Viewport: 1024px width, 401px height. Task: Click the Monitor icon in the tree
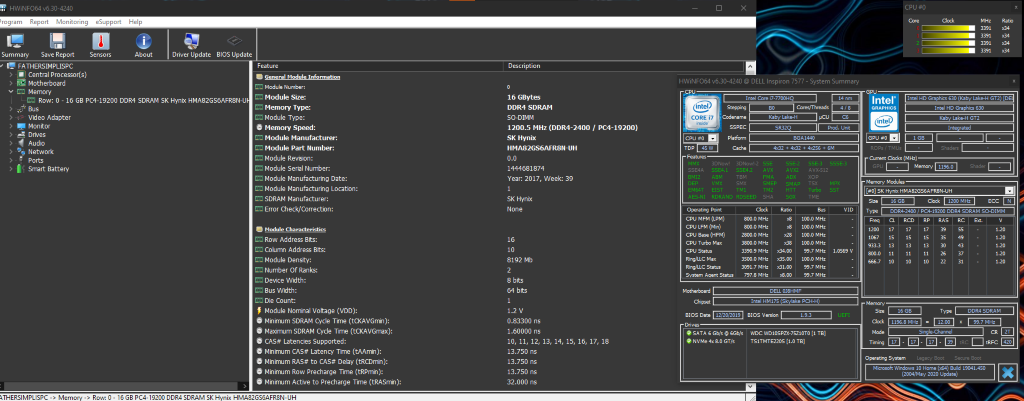[22, 126]
